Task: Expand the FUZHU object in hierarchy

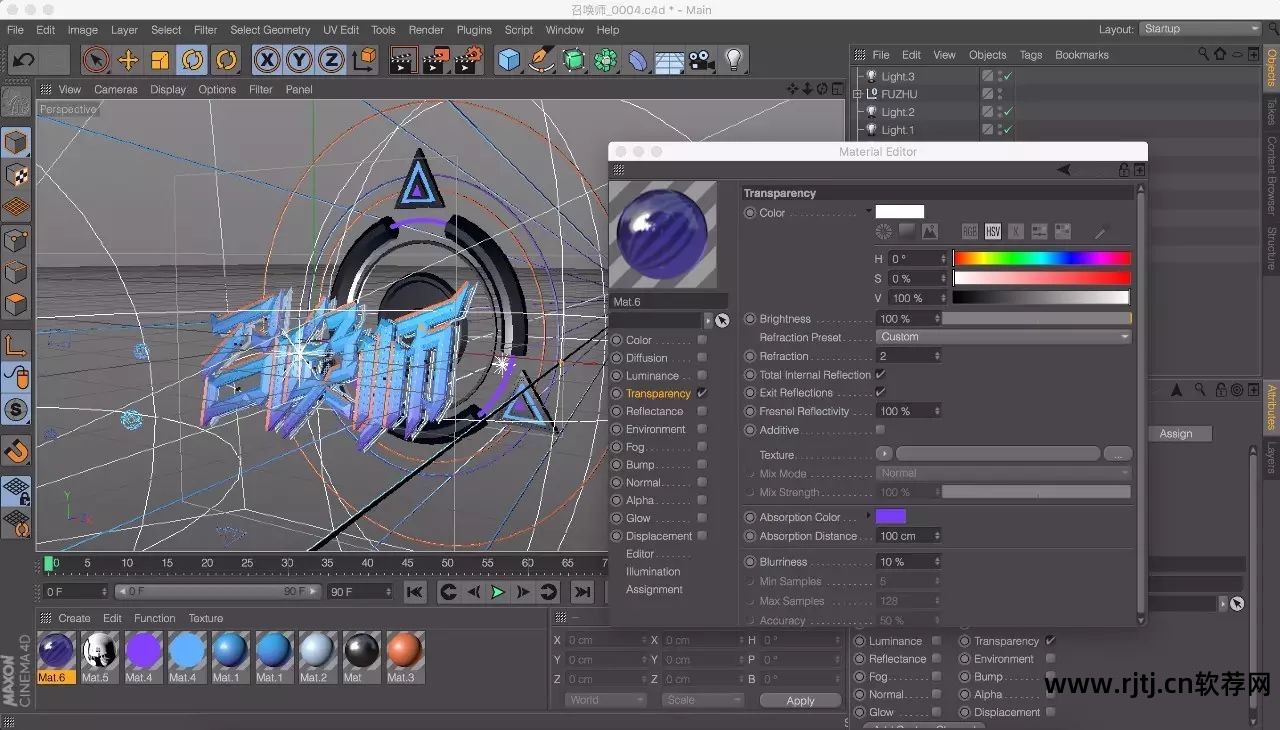Action: point(857,94)
